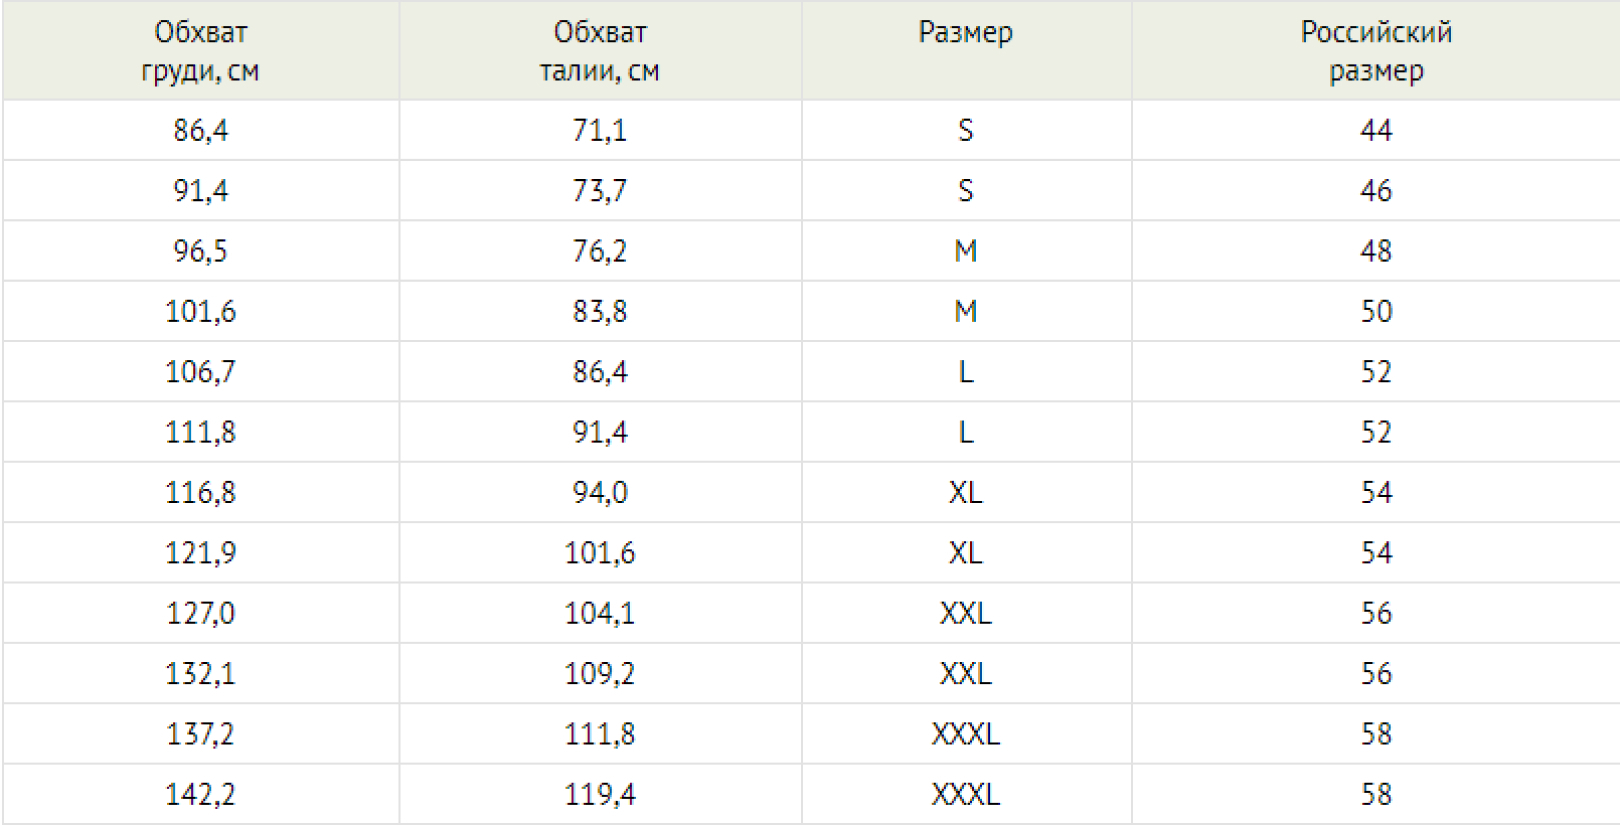Click the "Обхват груди, см" column header

(x=200, y=51)
